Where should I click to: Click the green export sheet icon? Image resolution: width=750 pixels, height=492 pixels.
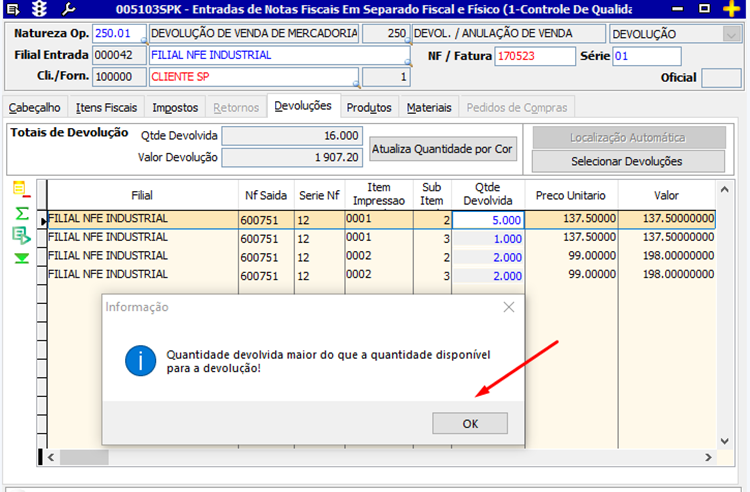(22, 235)
